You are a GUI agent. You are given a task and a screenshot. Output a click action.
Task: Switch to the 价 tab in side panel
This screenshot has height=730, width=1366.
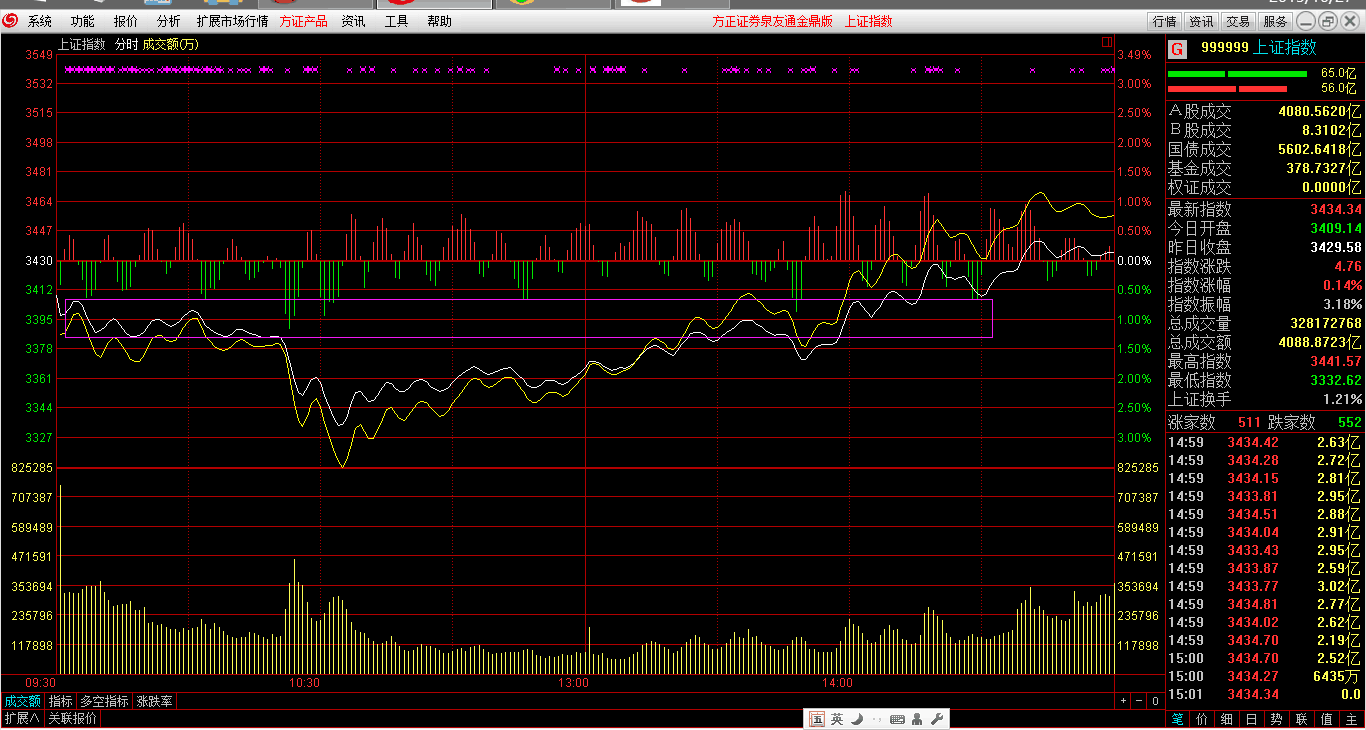(x=1202, y=719)
